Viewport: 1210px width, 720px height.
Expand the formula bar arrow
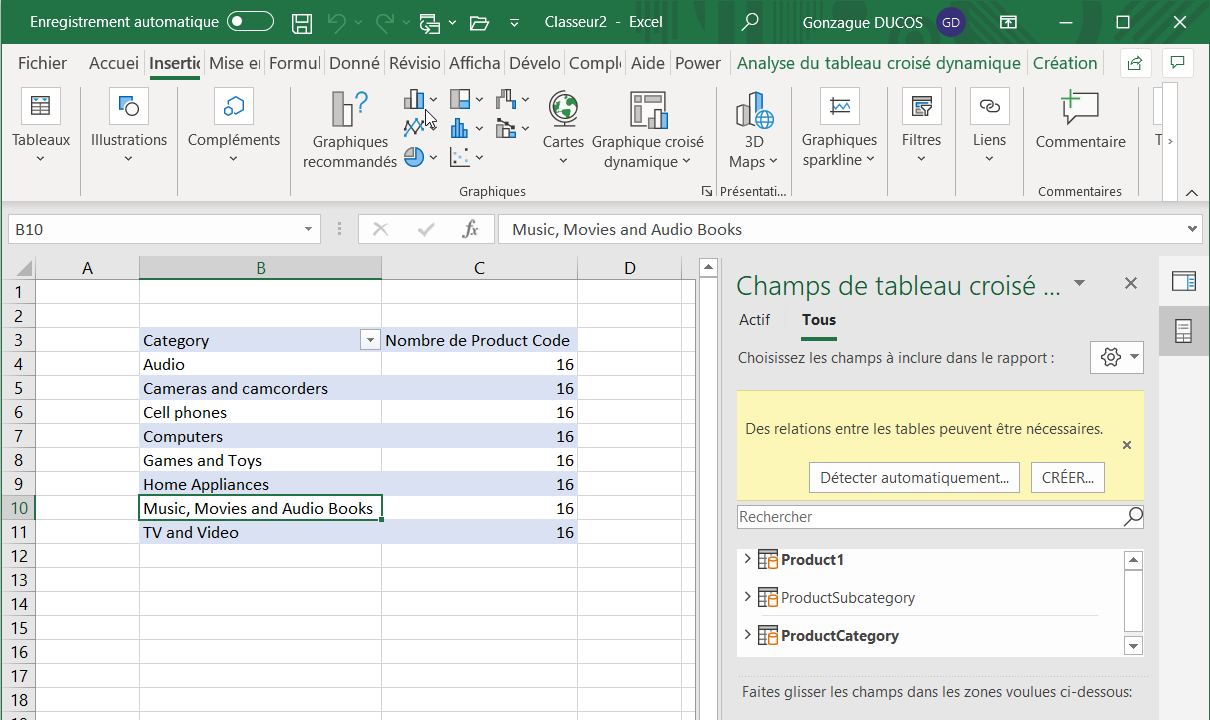coord(1191,229)
